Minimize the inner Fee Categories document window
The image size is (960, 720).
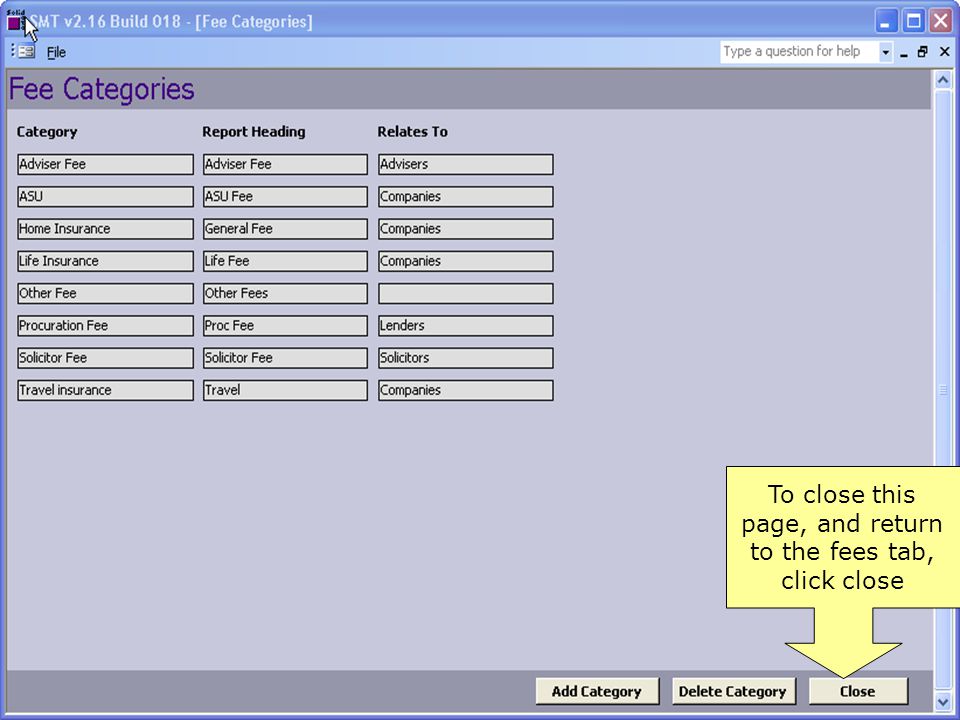coord(904,53)
